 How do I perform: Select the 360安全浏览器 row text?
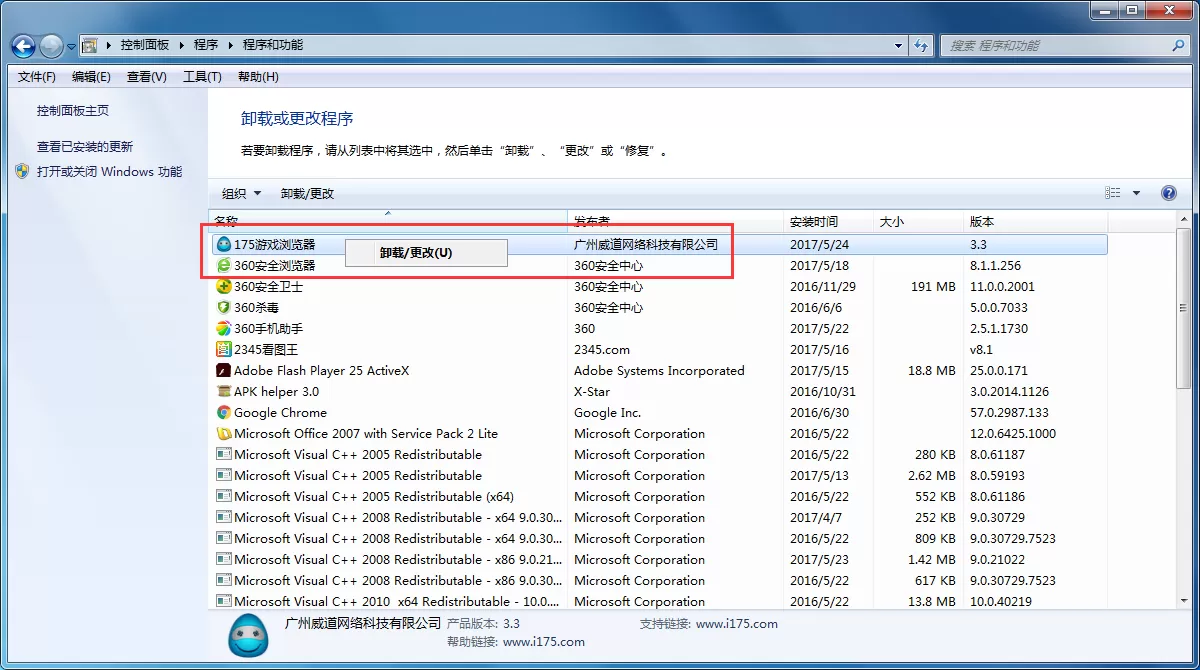tap(274, 266)
